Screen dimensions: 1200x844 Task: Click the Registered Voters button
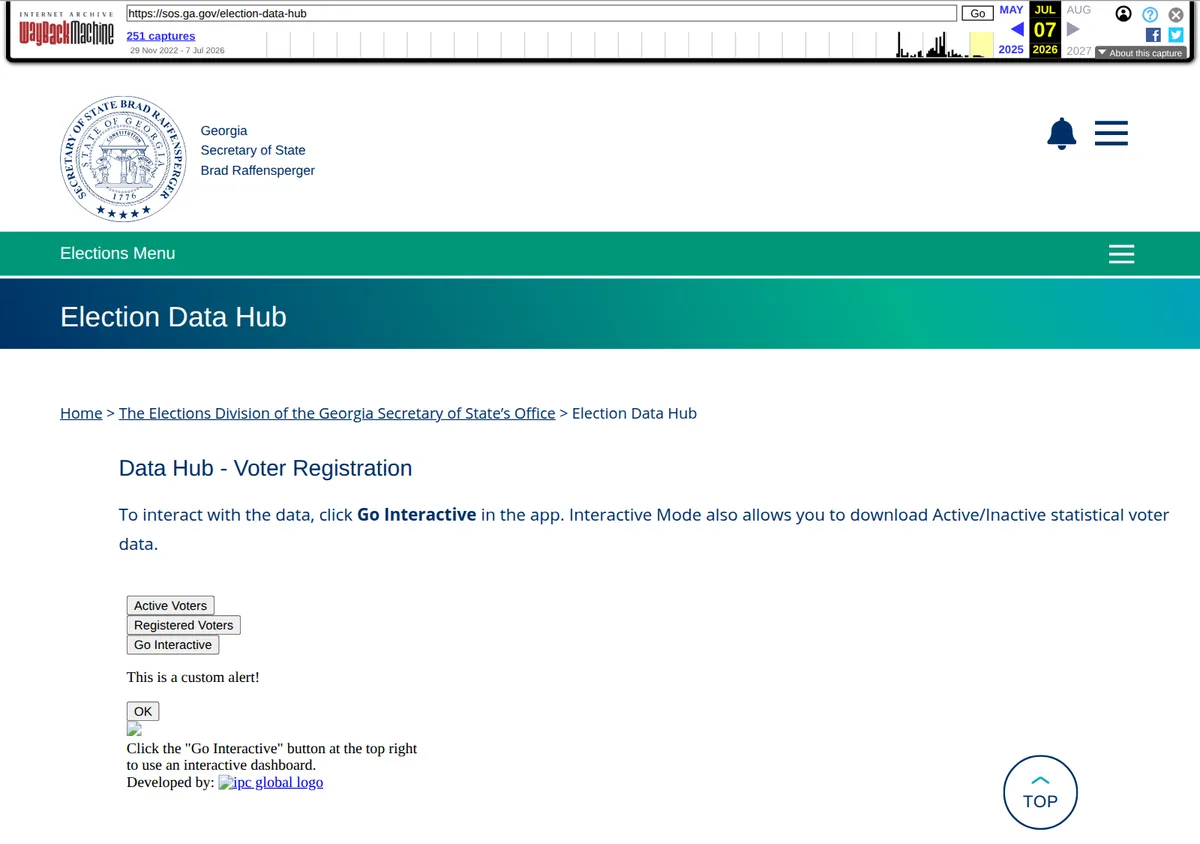click(184, 625)
